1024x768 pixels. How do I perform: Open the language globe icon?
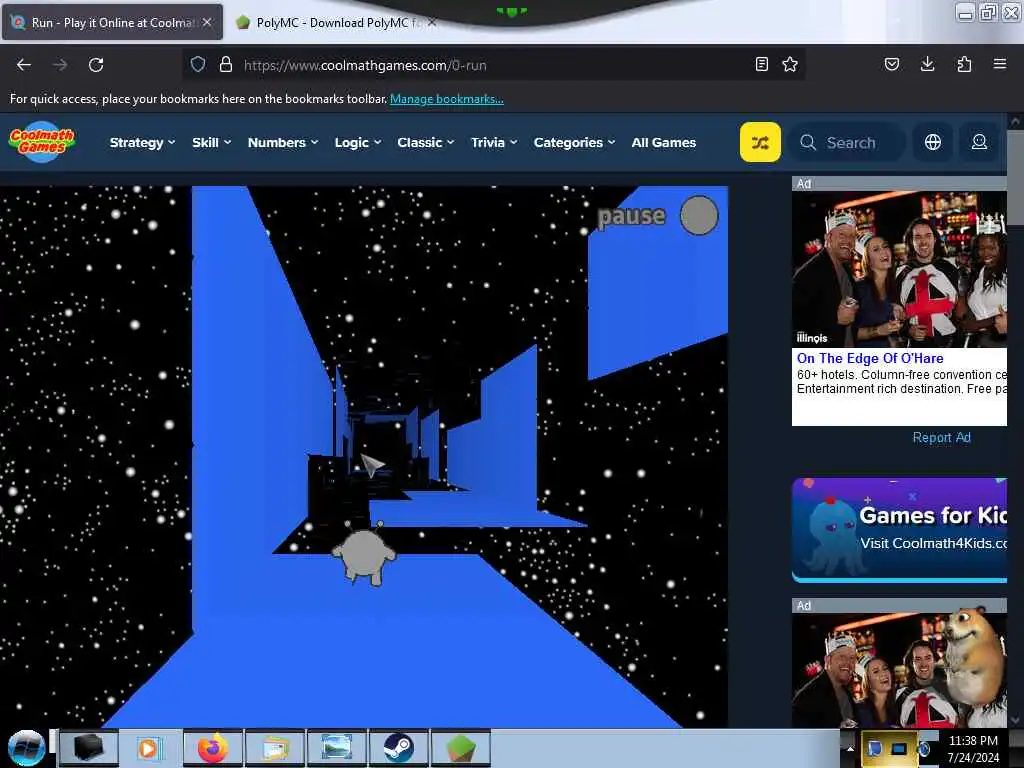pos(933,142)
